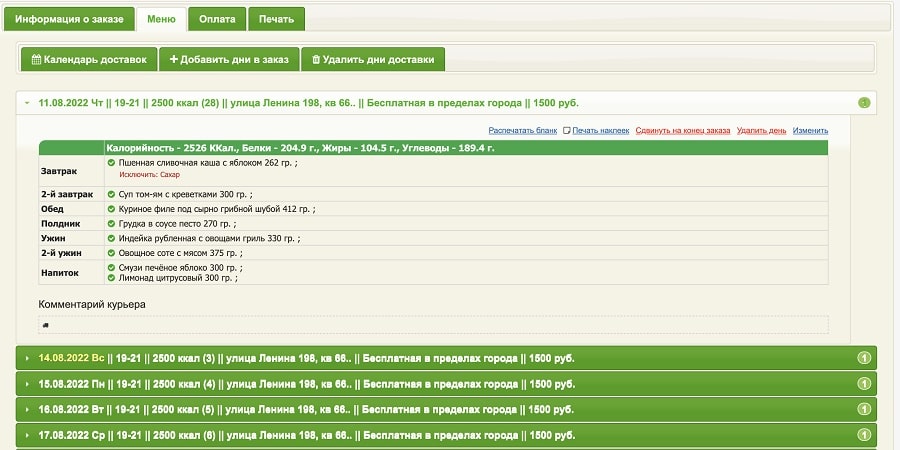The width and height of the screenshot is (900, 450).
Task: Open the Информация о заказе tab
Action: click(69, 19)
